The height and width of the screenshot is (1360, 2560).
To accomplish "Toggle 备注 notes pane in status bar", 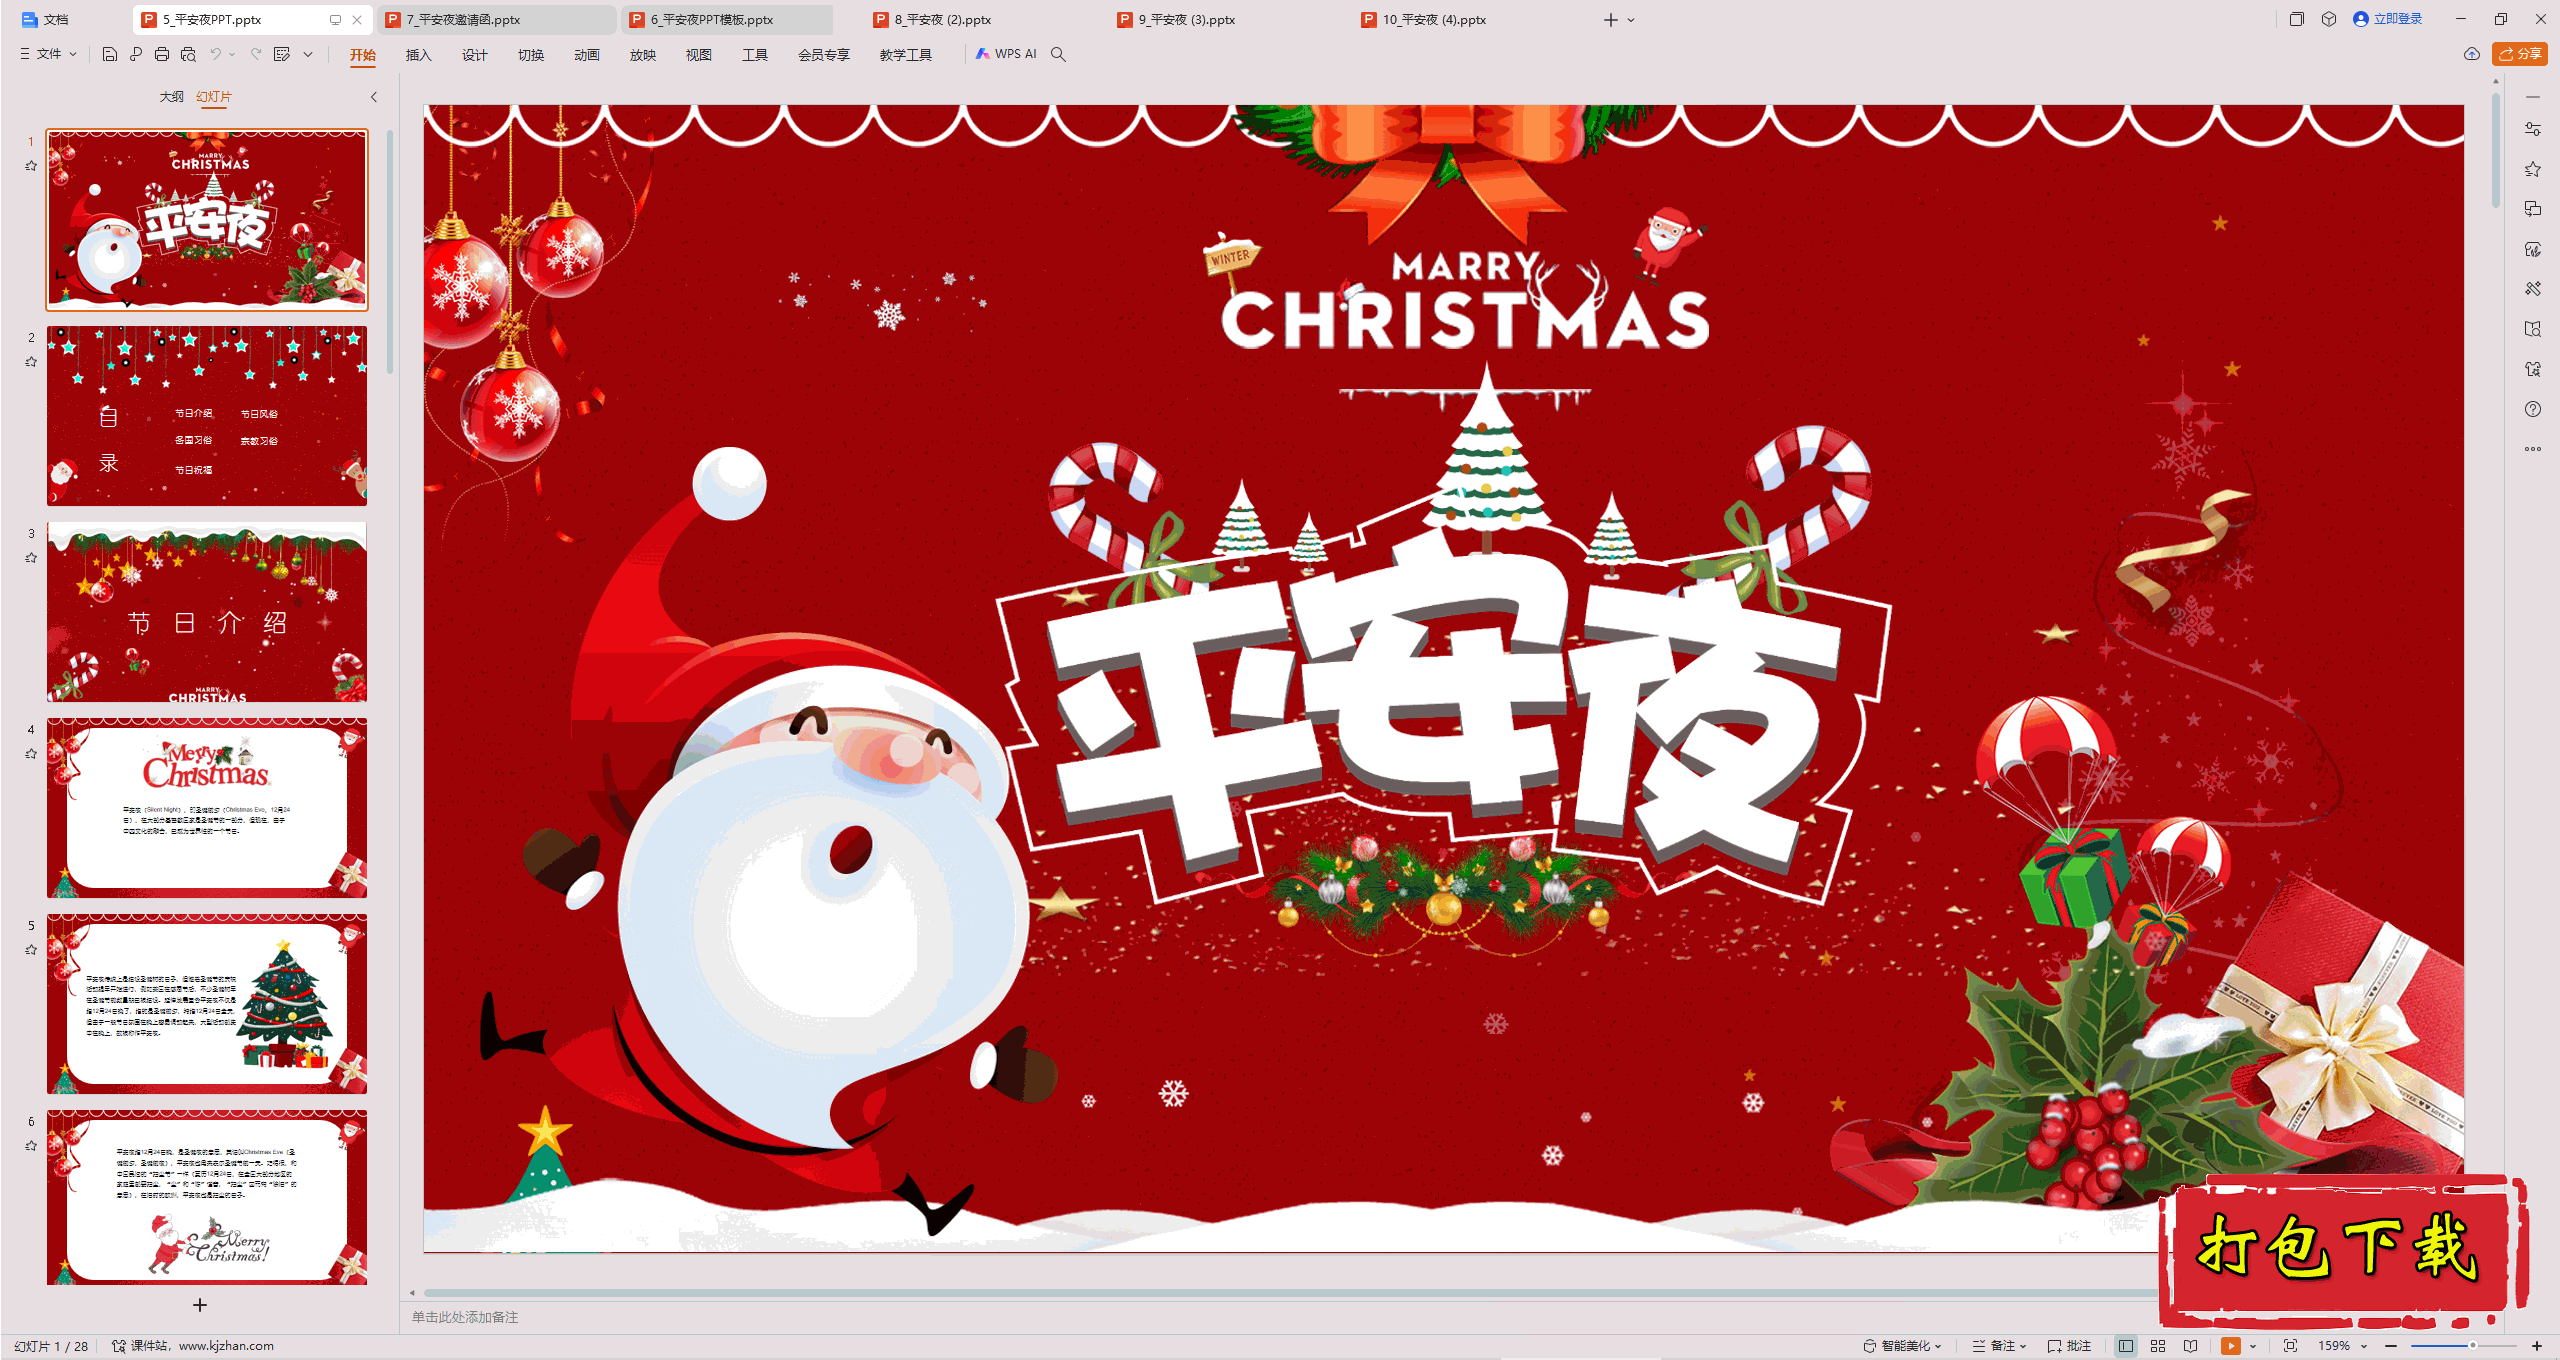I will [x=1999, y=1346].
